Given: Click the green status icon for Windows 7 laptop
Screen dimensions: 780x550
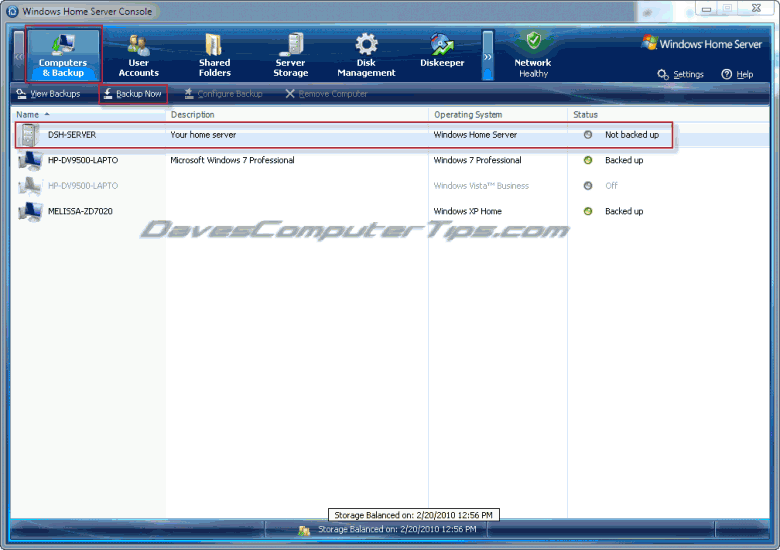Looking at the screenshot, I should pyautogui.click(x=588, y=160).
